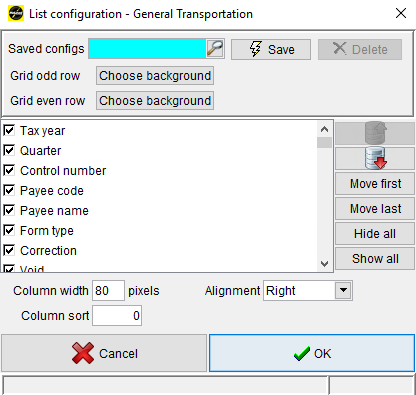Select the Tax year list row text
This screenshot has width=416, height=395.
[x=42, y=131]
